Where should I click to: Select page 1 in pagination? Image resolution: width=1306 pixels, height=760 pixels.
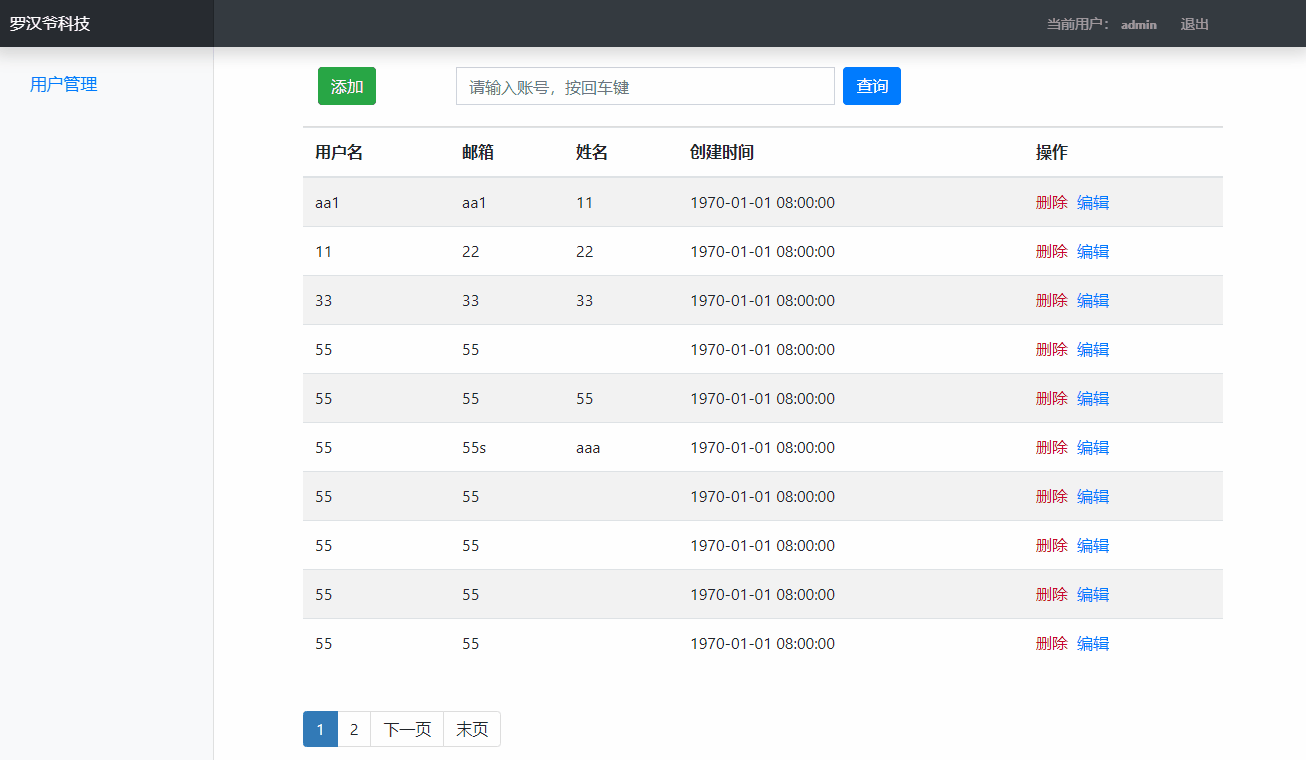pyautogui.click(x=320, y=729)
